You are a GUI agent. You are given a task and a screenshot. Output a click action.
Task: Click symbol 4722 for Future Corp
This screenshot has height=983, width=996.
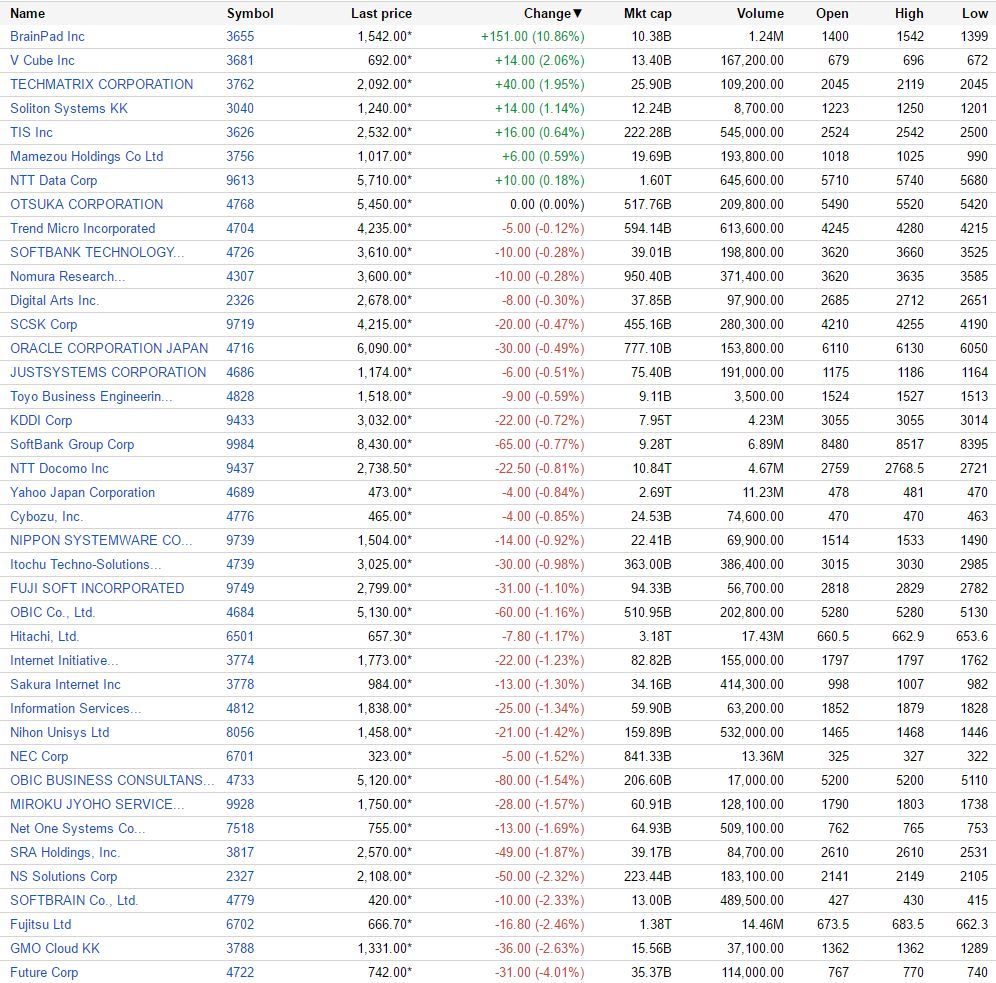(240, 973)
